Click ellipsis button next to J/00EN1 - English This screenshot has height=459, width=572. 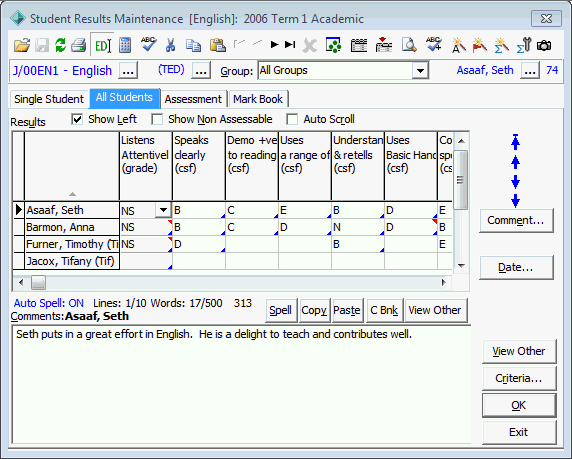click(128, 71)
